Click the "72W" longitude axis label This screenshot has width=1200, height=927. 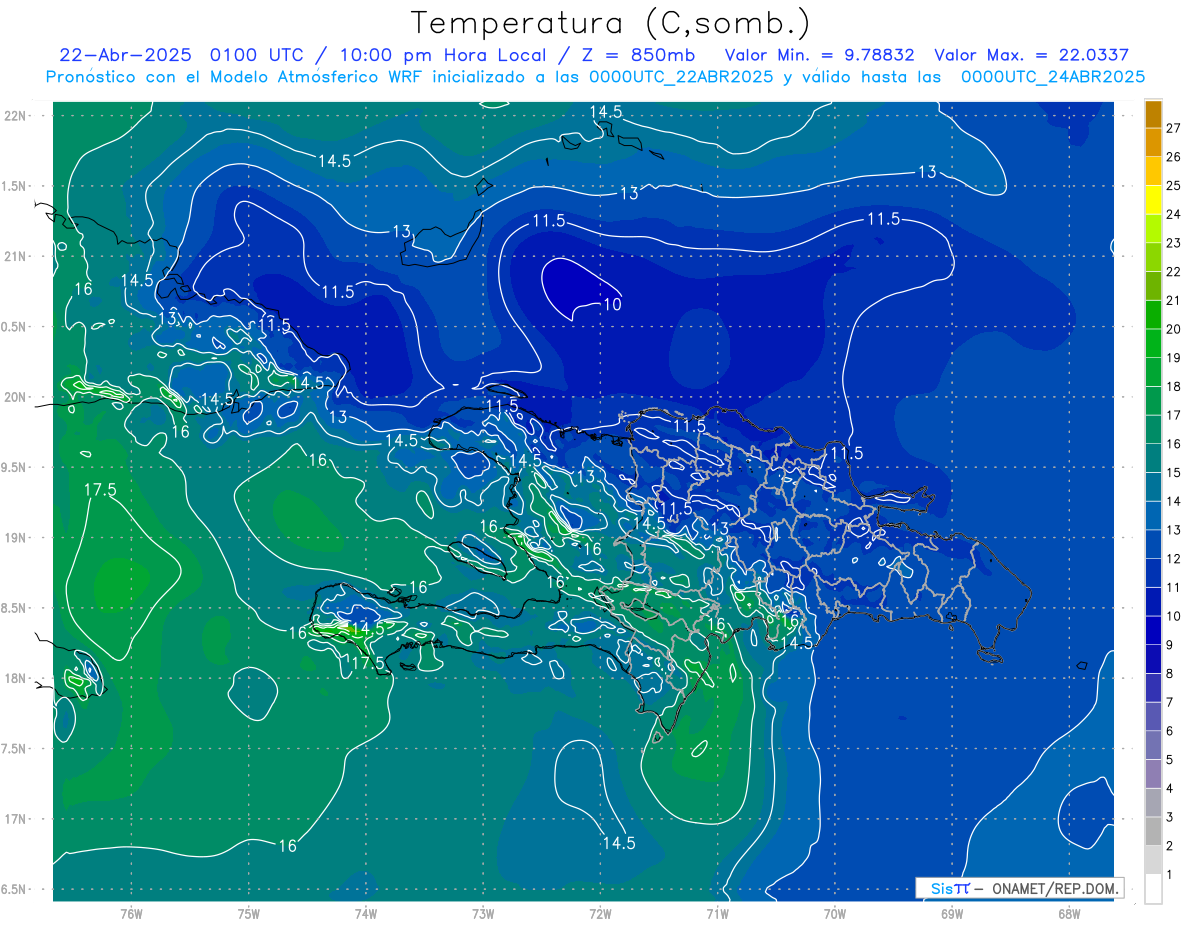tap(600, 914)
